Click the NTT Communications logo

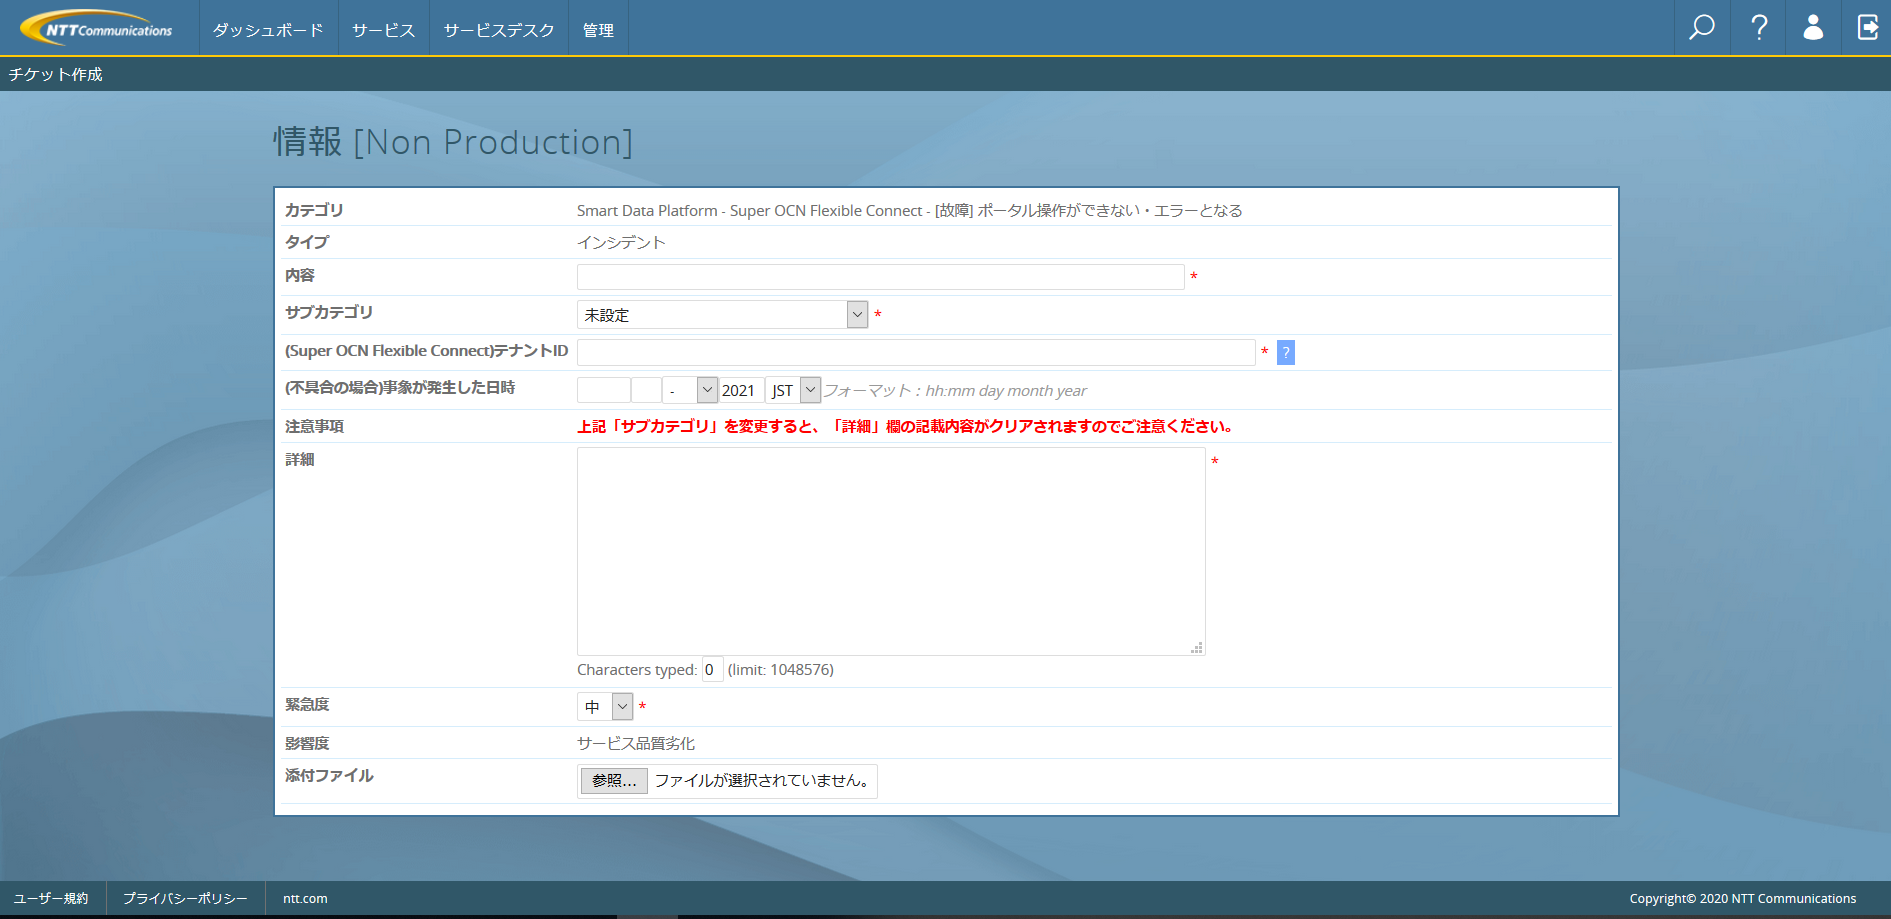(96, 27)
